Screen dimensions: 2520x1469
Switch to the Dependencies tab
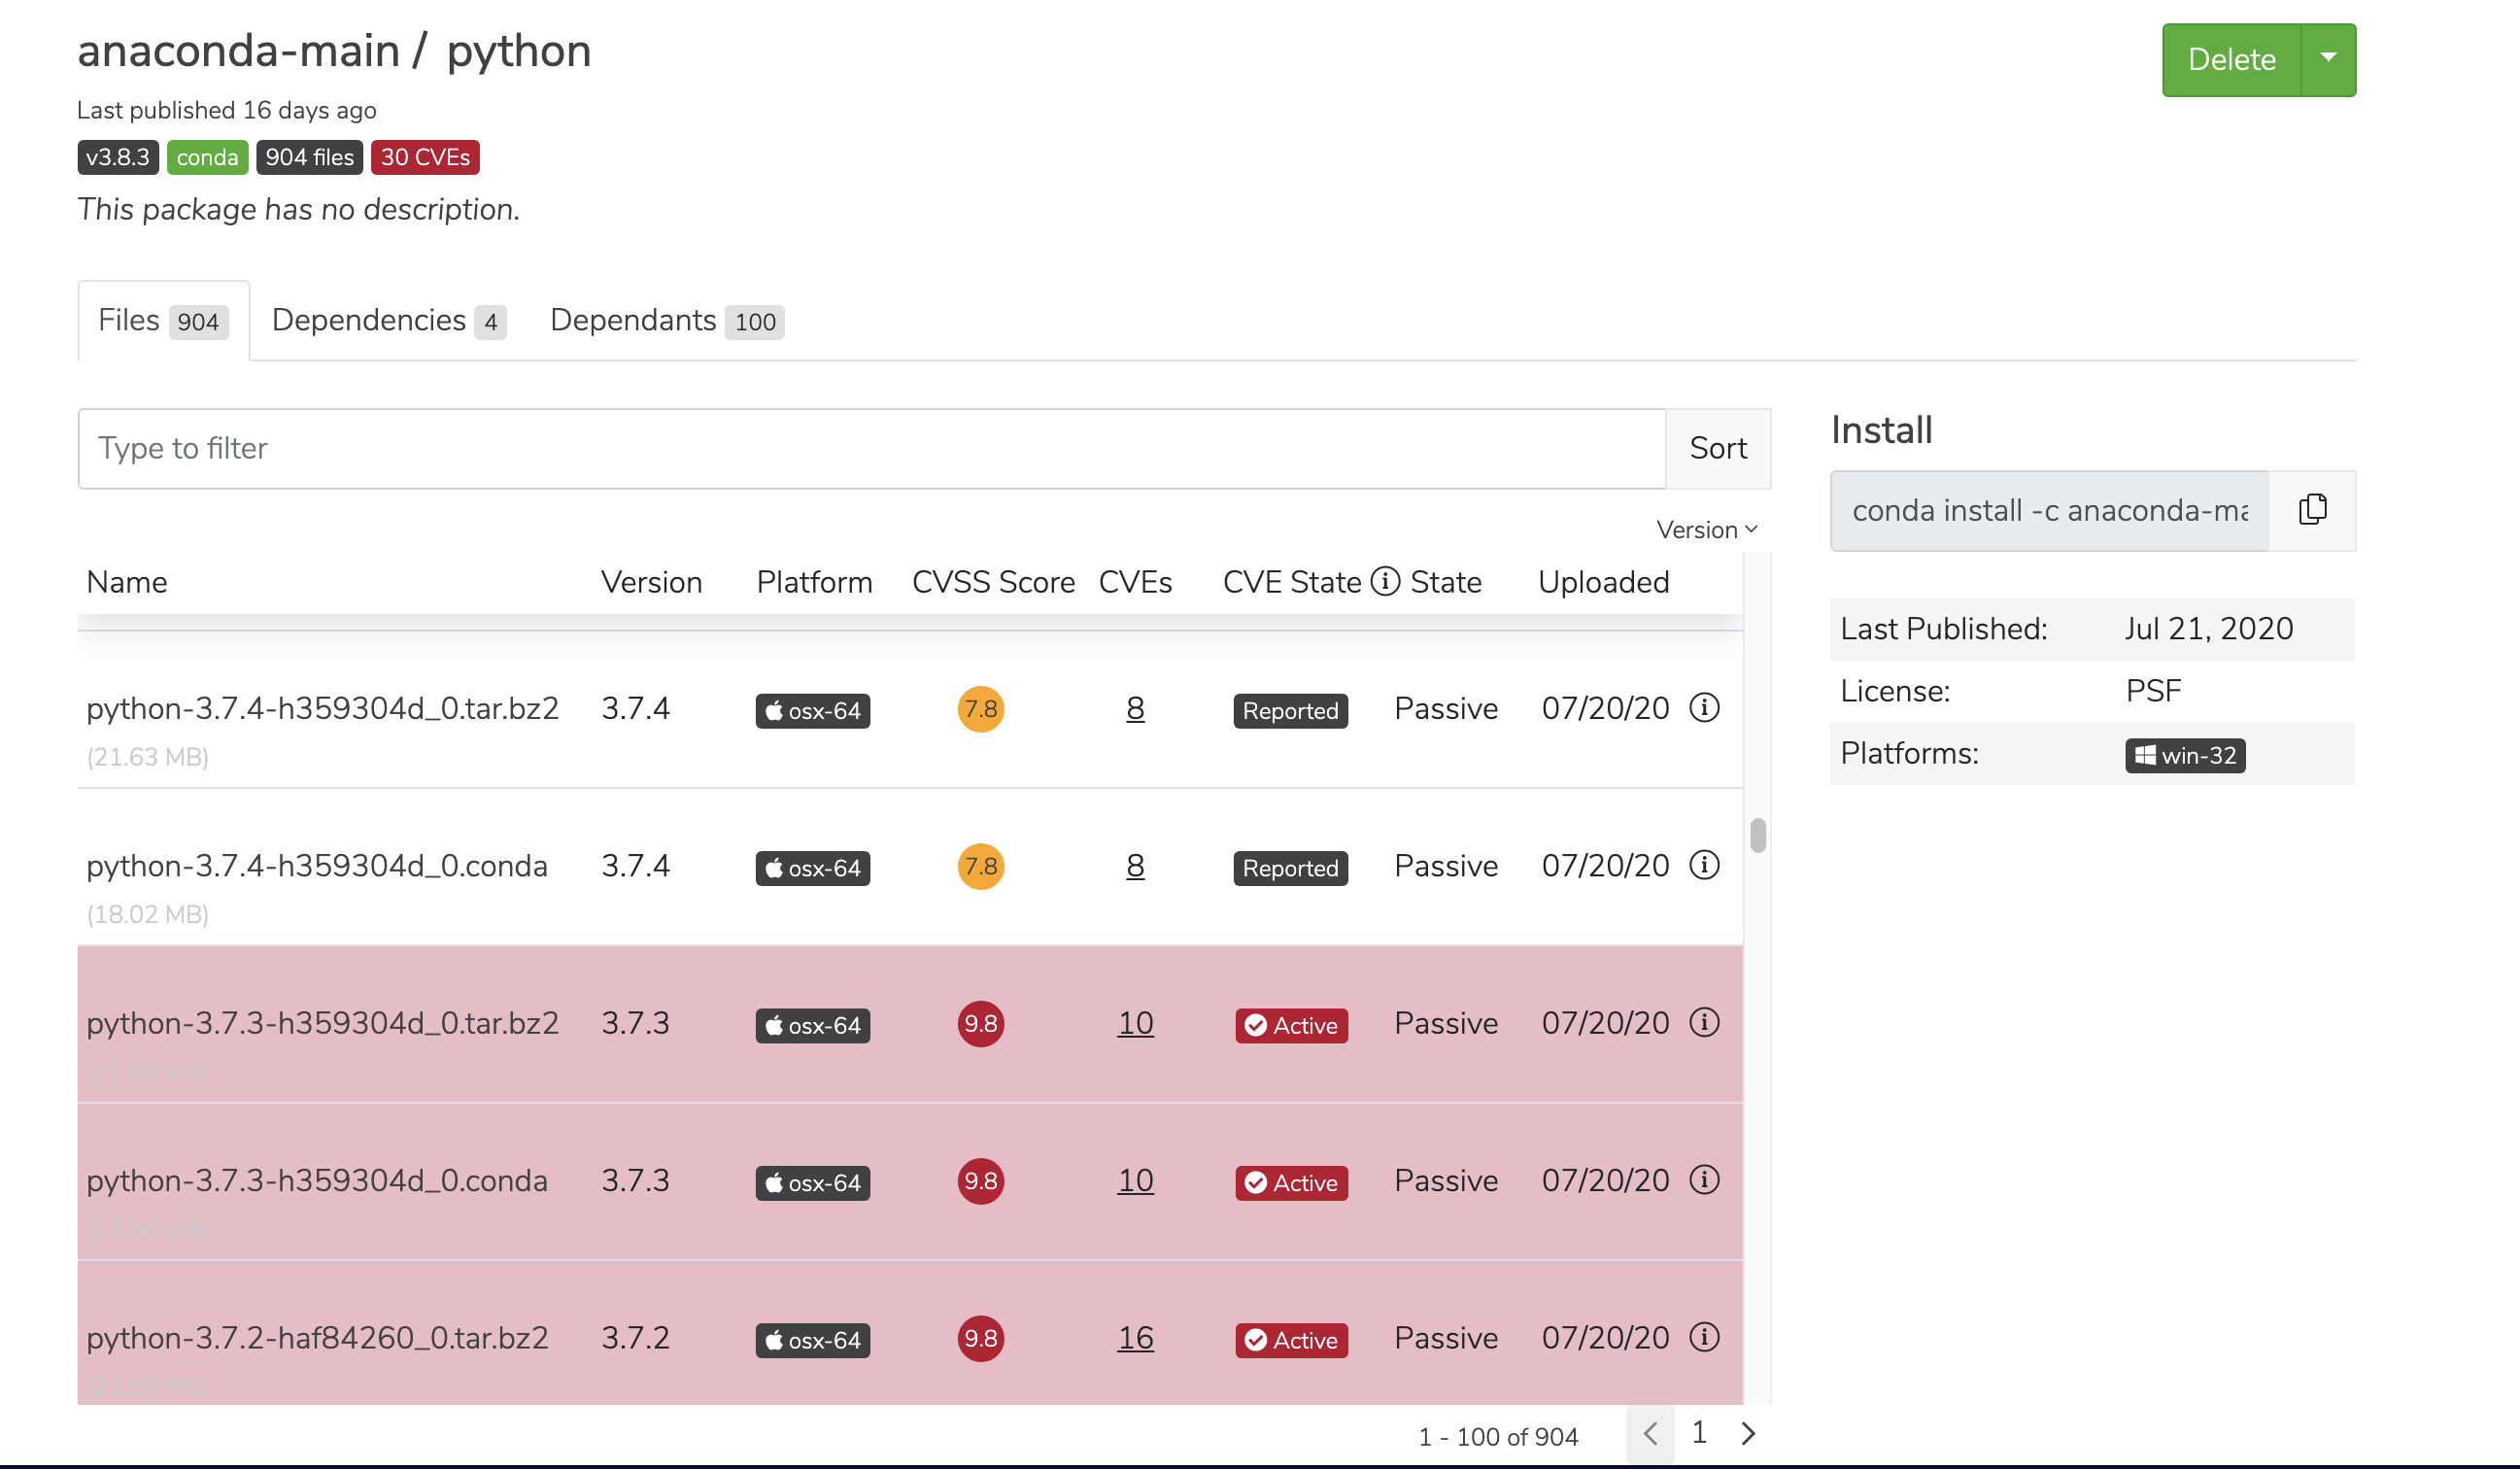(388, 321)
